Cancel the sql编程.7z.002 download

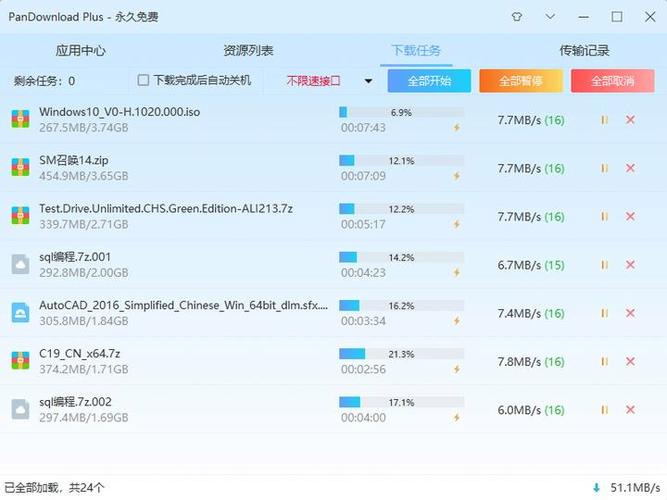point(630,410)
